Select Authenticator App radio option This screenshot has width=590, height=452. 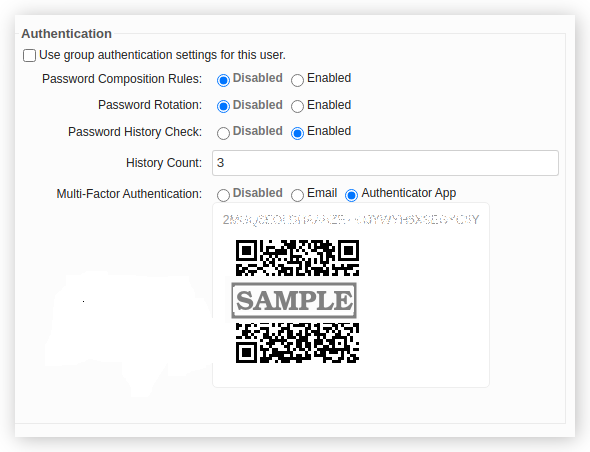(x=351, y=195)
